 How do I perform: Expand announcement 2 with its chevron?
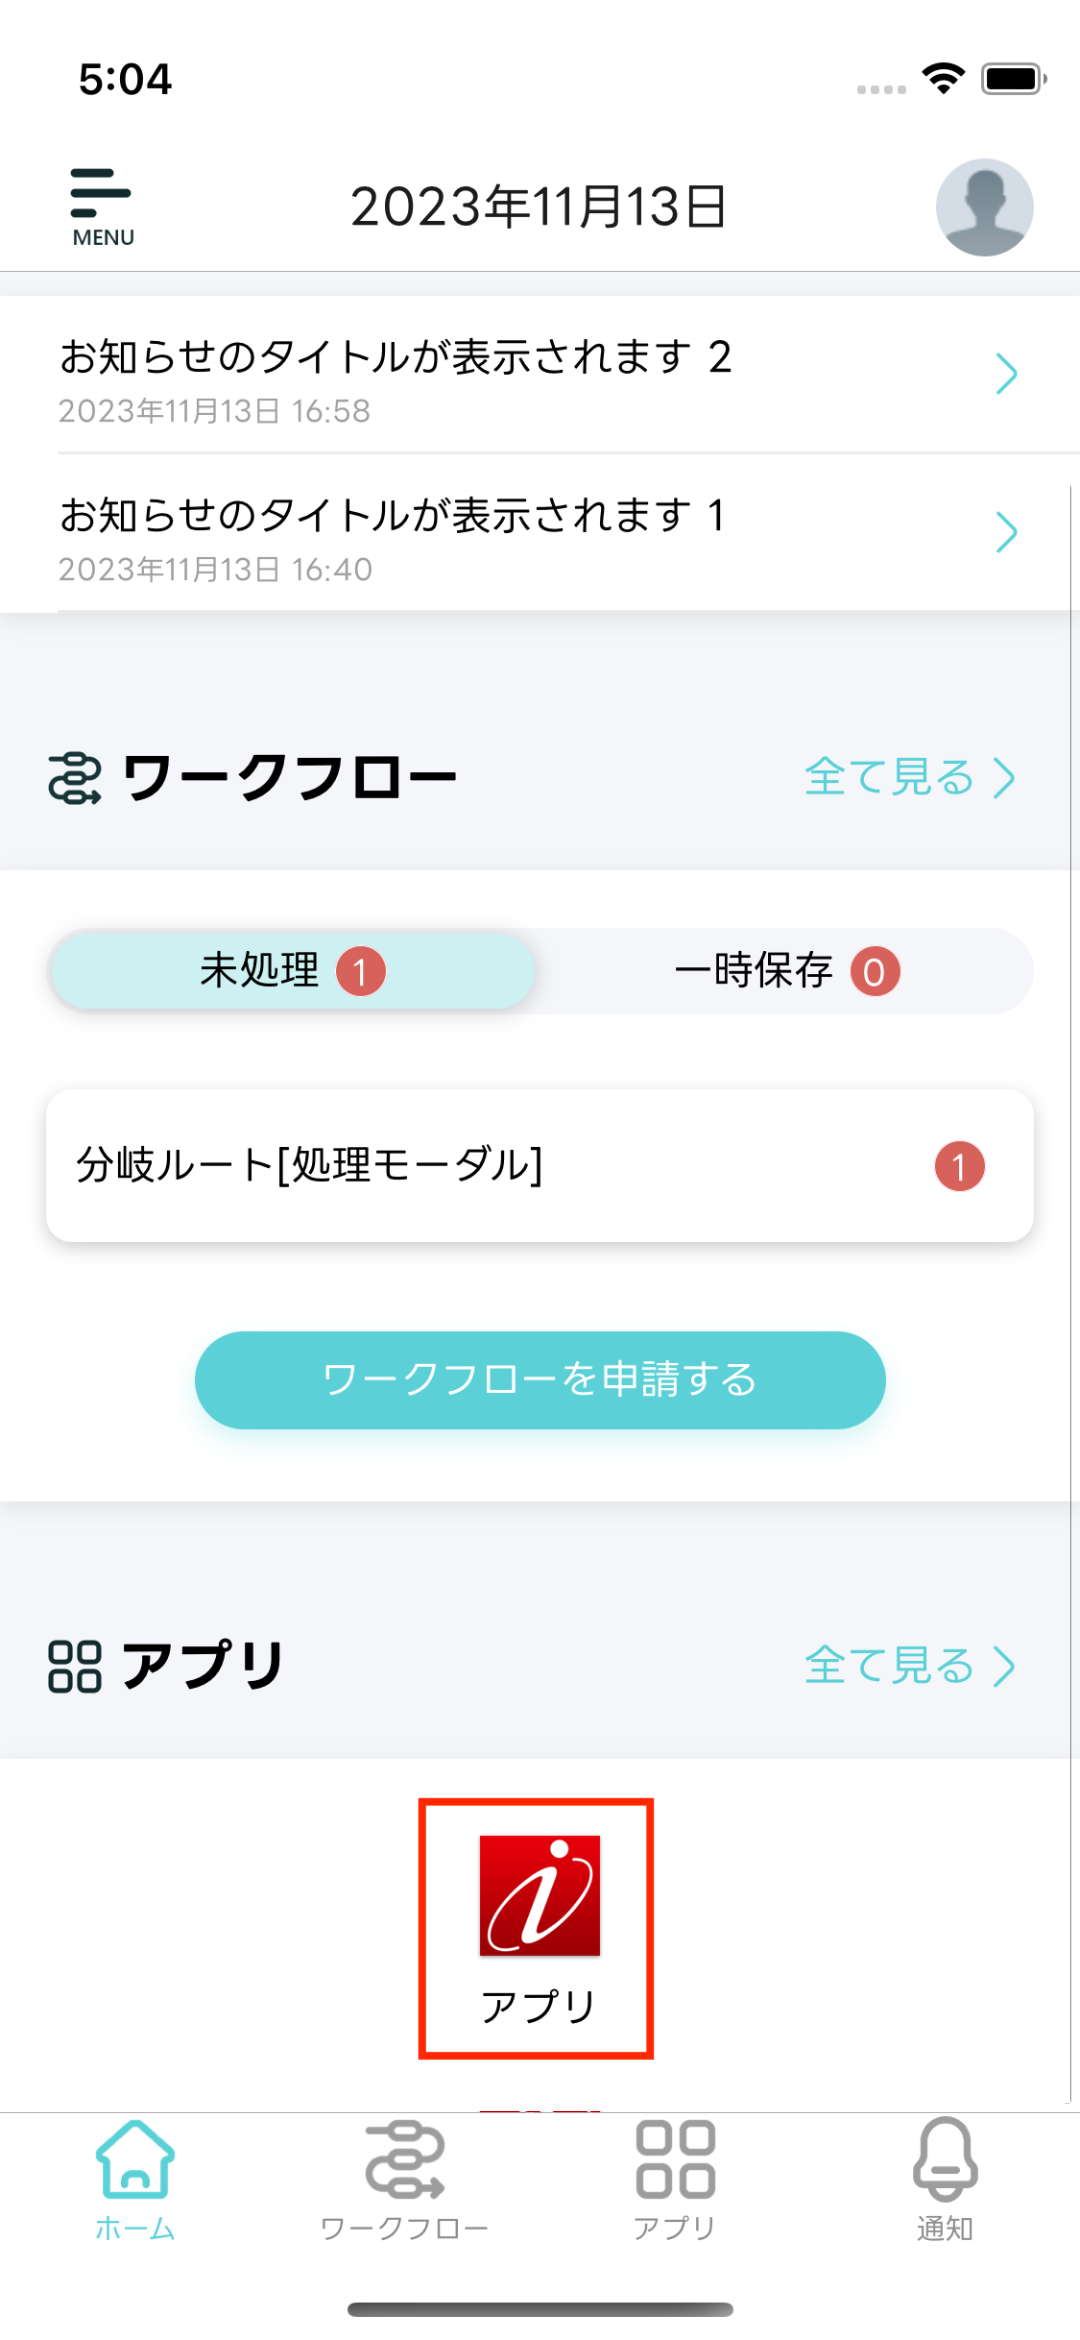(1006, 374)
